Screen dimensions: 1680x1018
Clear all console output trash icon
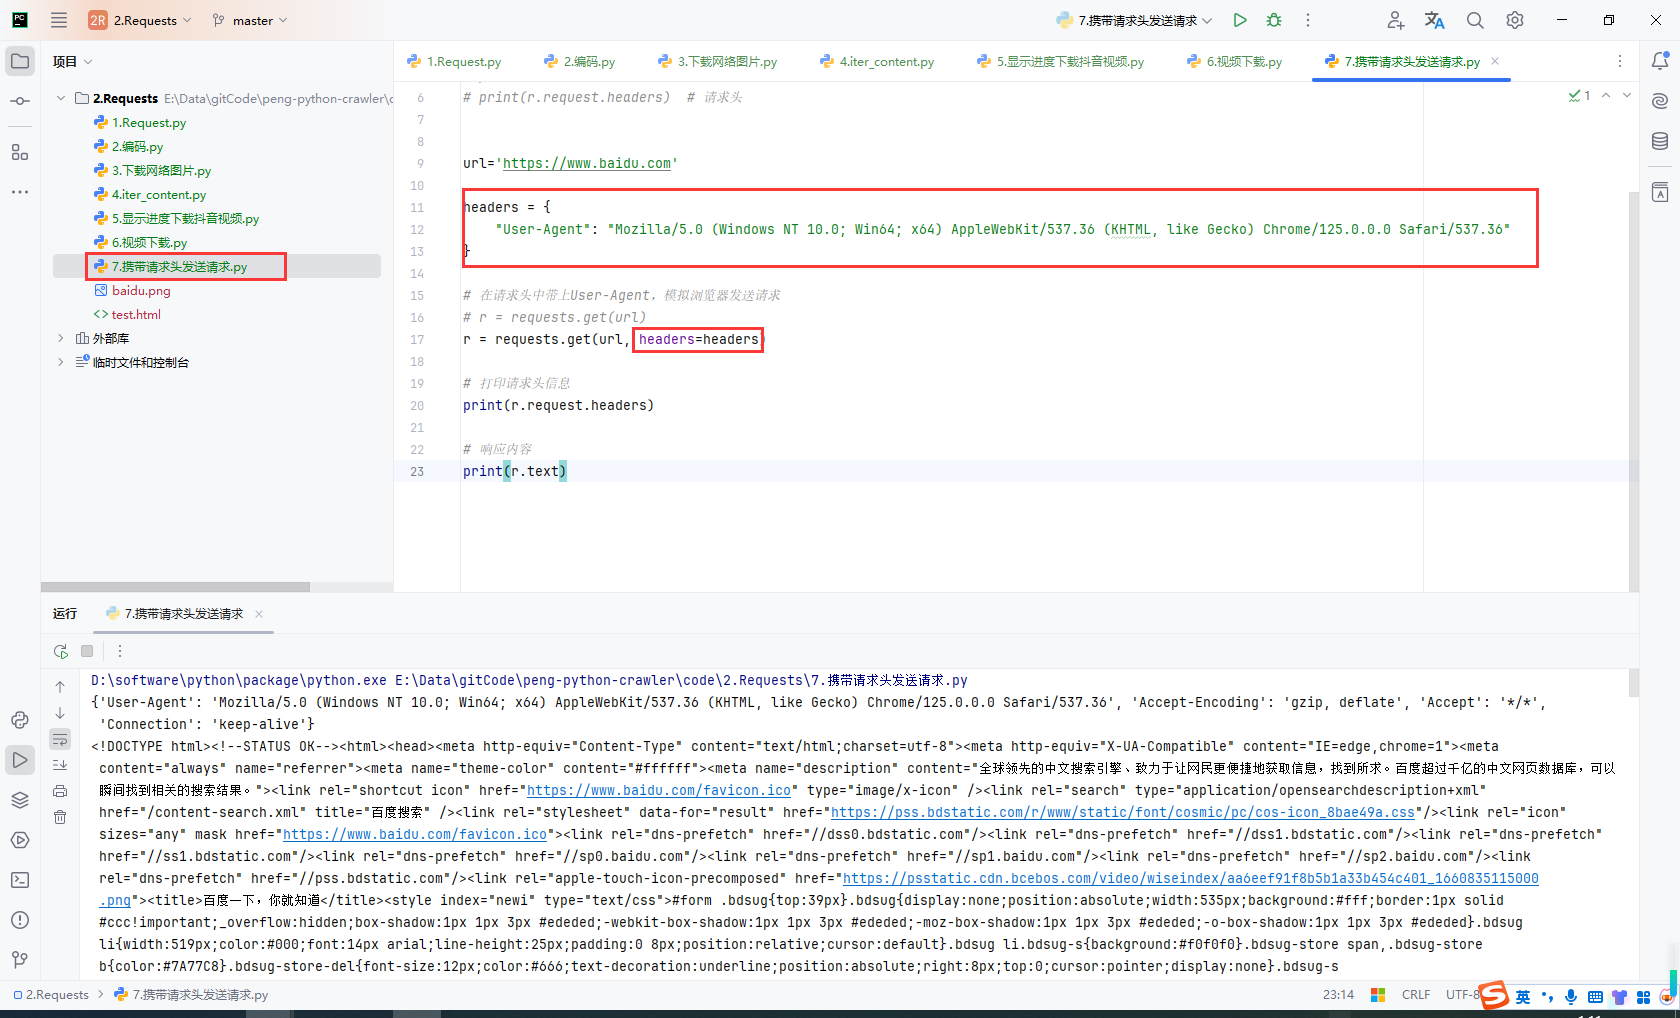point(60,817)
